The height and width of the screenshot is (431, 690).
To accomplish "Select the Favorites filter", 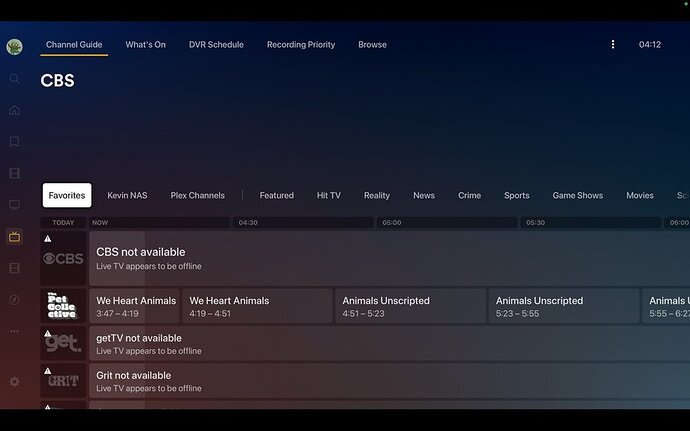I will 67,195.
